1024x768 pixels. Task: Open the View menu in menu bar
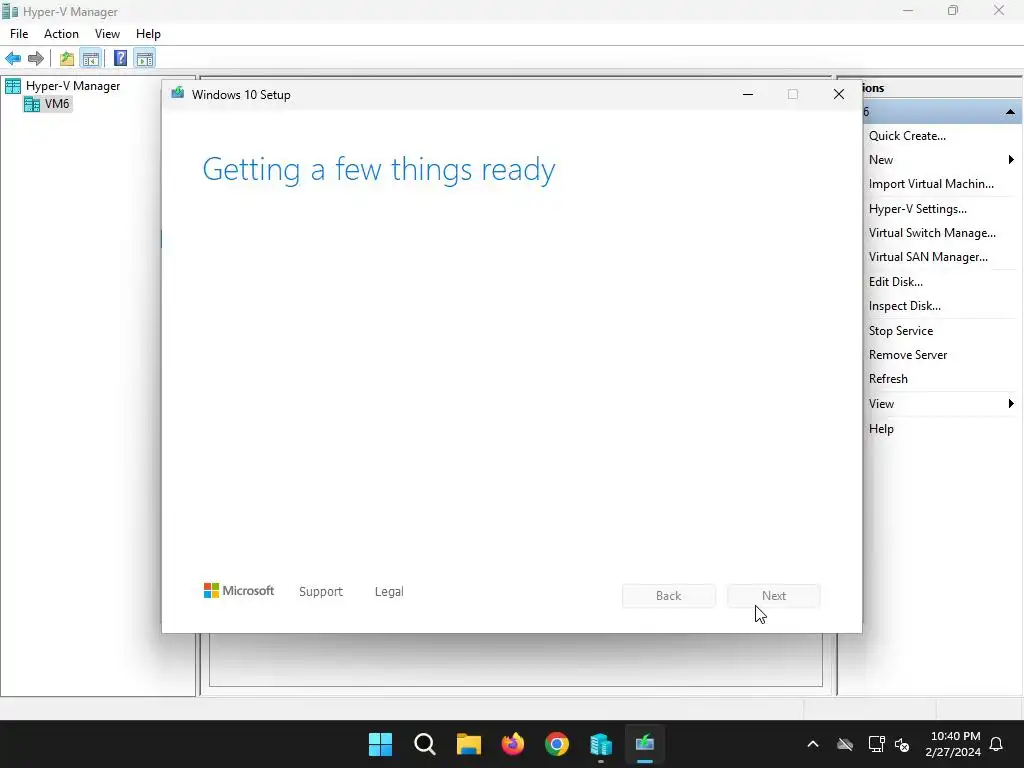pyautogui.click(x=107, y=34)
